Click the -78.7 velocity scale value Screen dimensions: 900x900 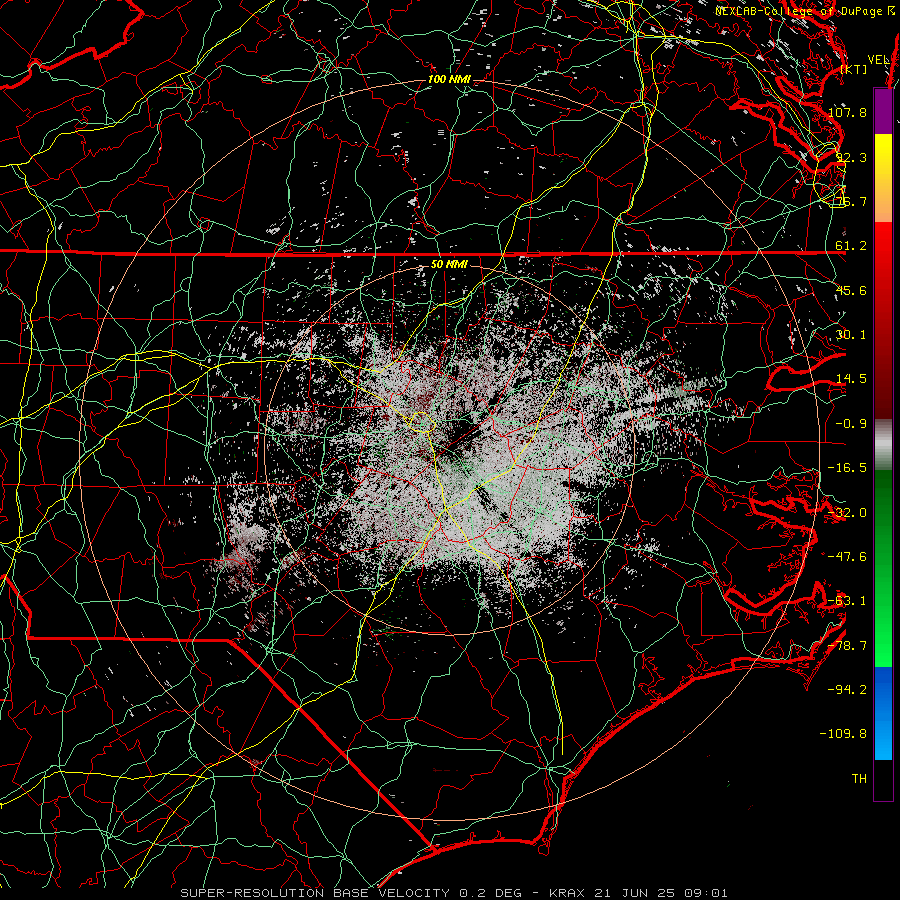tap(847, 646)
